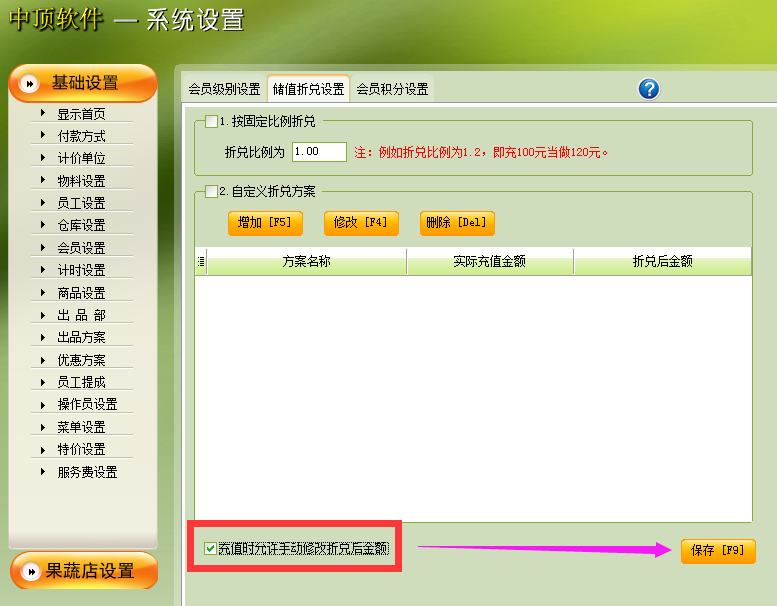
Task: Open 特价设置 in the sidebar
Action: [x=82, y=449]
